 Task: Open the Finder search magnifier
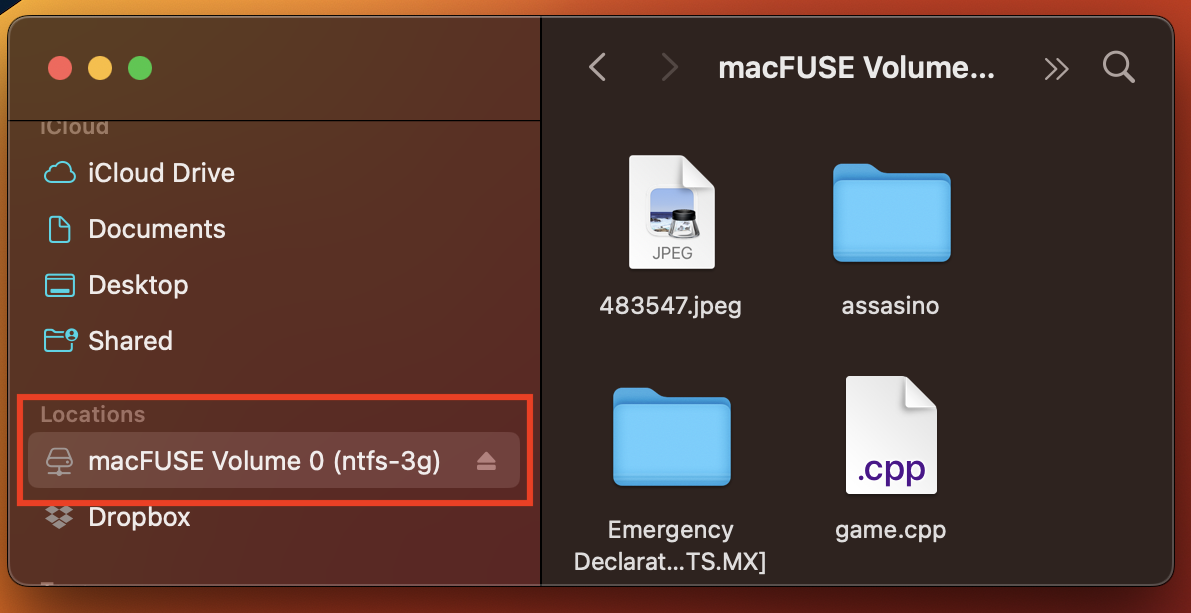1118,68
